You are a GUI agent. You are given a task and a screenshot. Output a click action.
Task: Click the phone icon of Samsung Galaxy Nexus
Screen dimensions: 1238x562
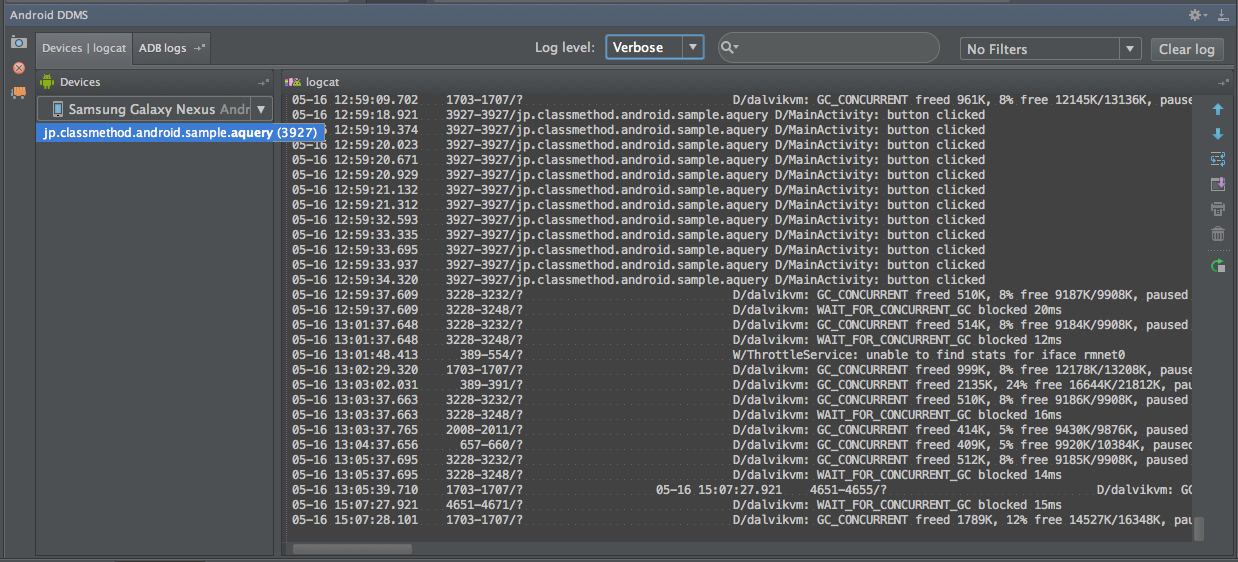(57, 109)
